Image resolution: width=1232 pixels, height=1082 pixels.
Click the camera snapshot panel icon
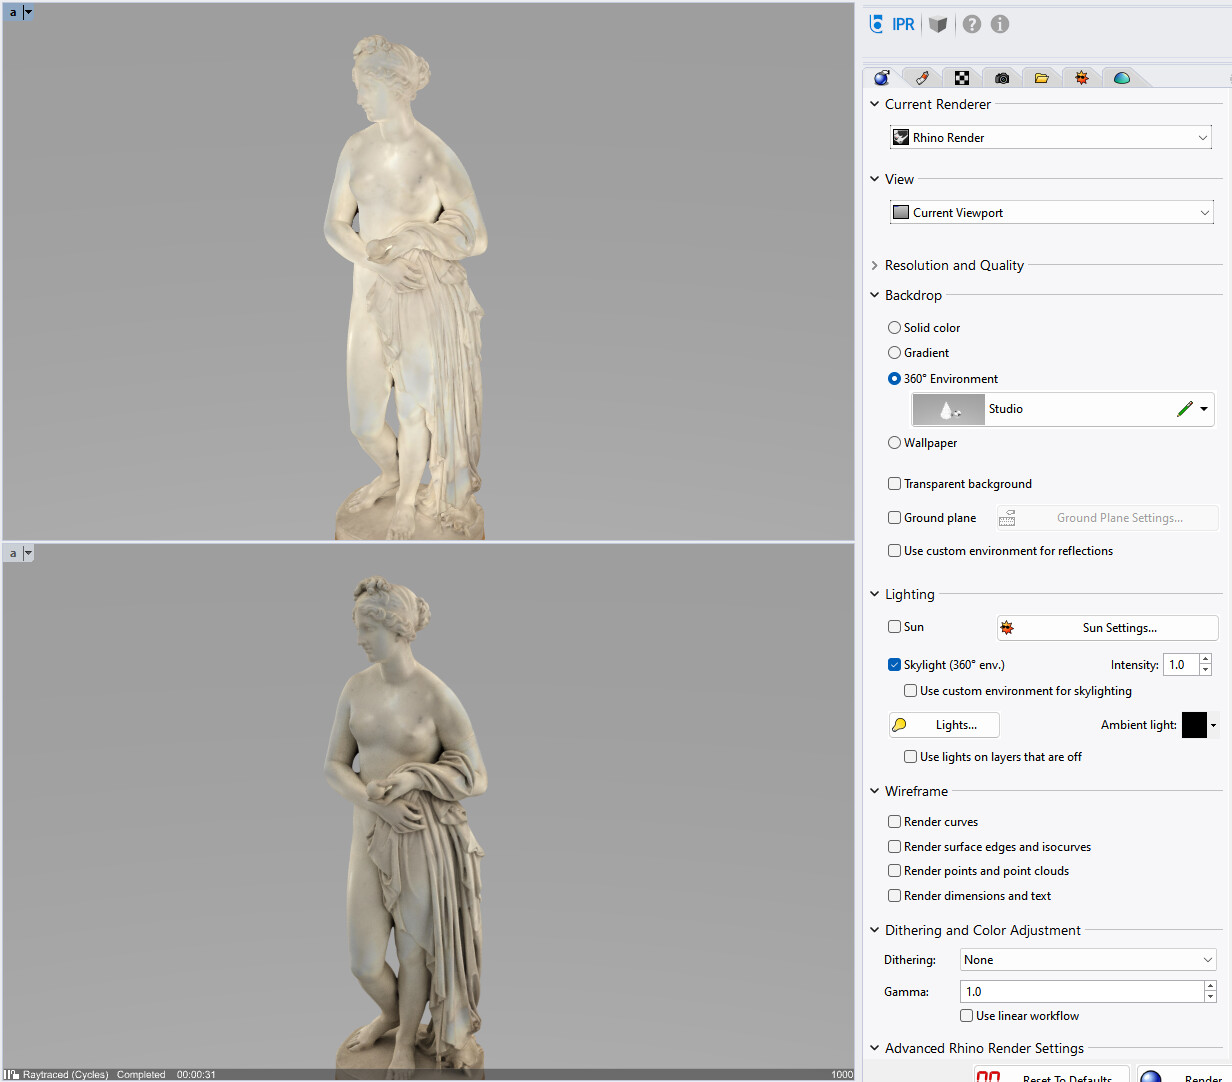pos(1001,77)
